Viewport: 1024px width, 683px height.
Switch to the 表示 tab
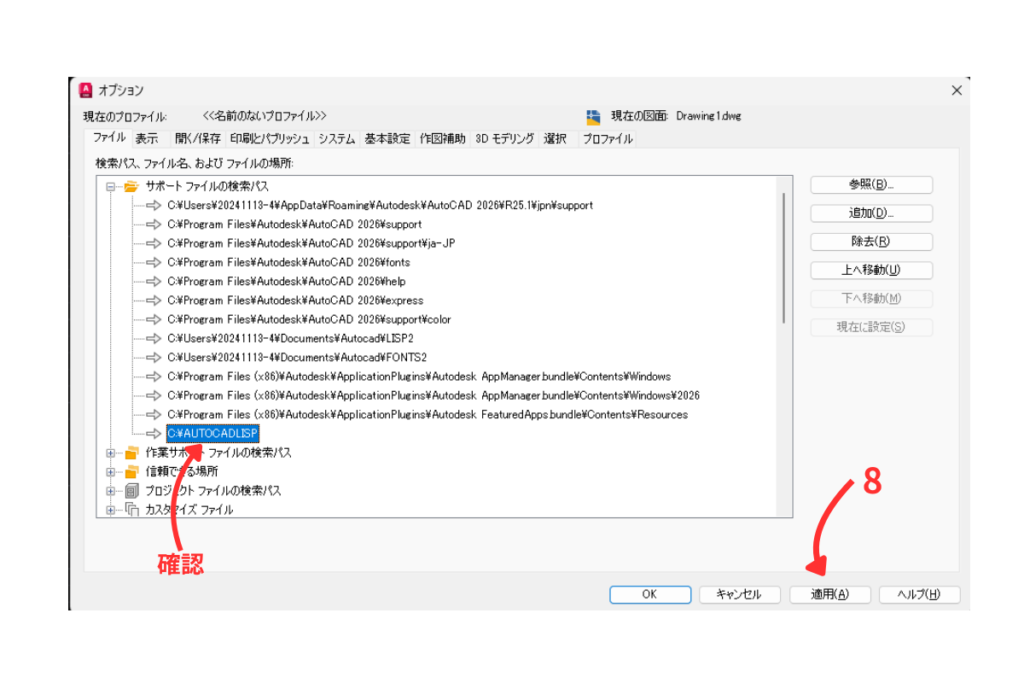(147, 139)
